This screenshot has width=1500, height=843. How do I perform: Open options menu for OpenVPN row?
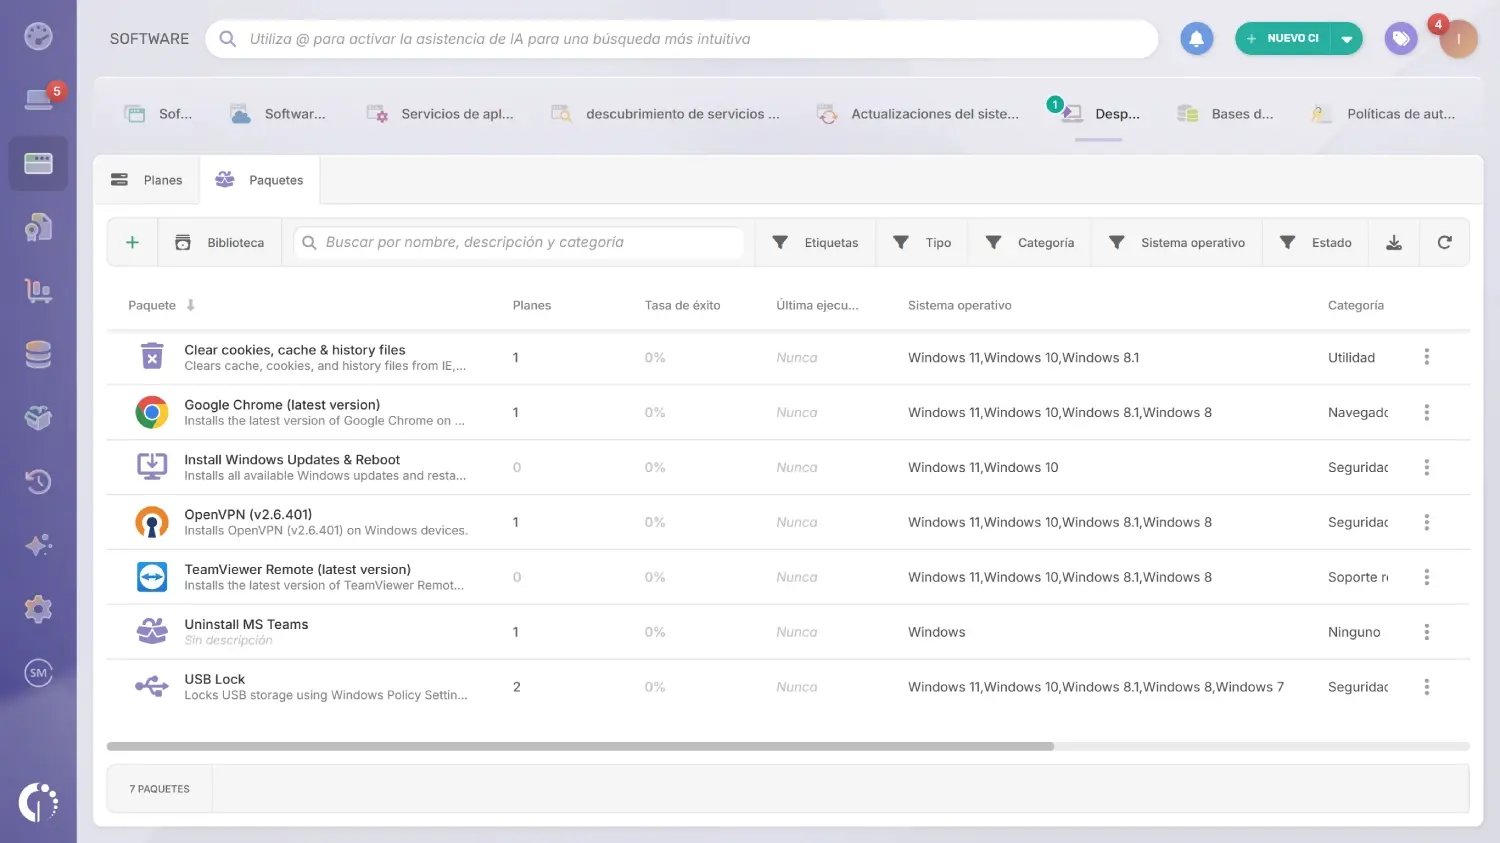click(x=1426, y=522)
